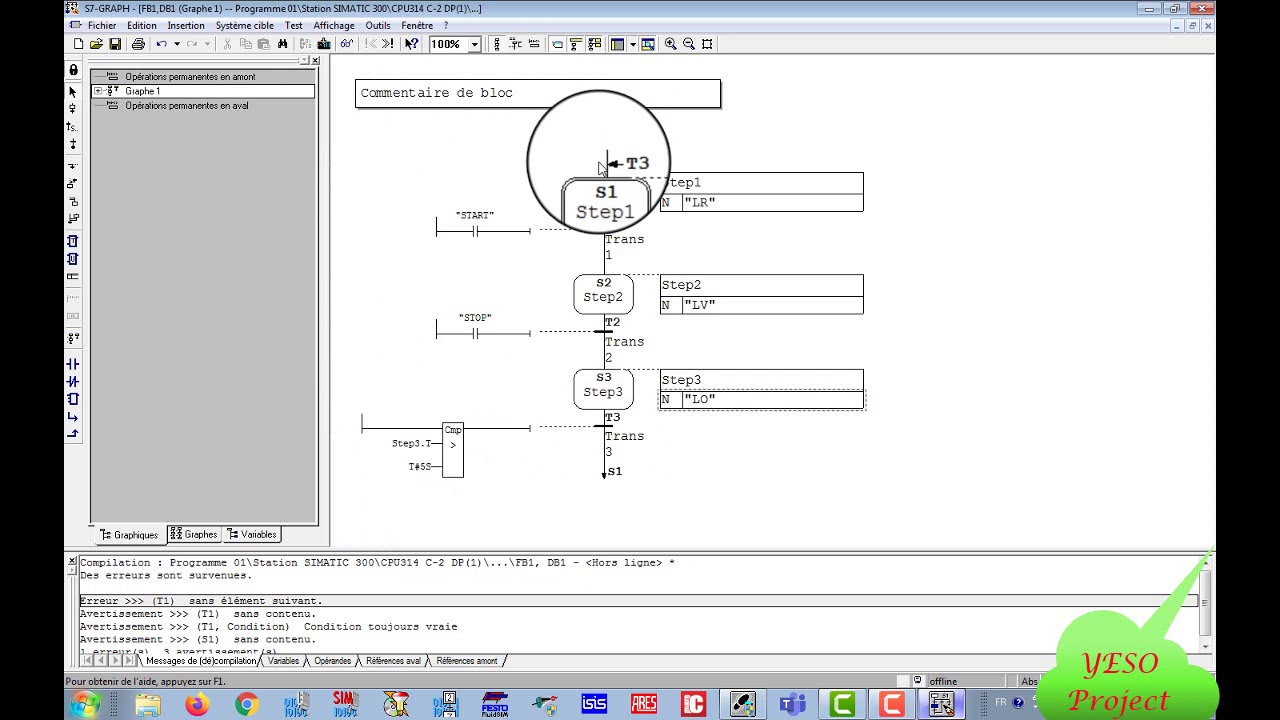
Task: Click the binoculars Find icon
Action: [x=283, y=44]
